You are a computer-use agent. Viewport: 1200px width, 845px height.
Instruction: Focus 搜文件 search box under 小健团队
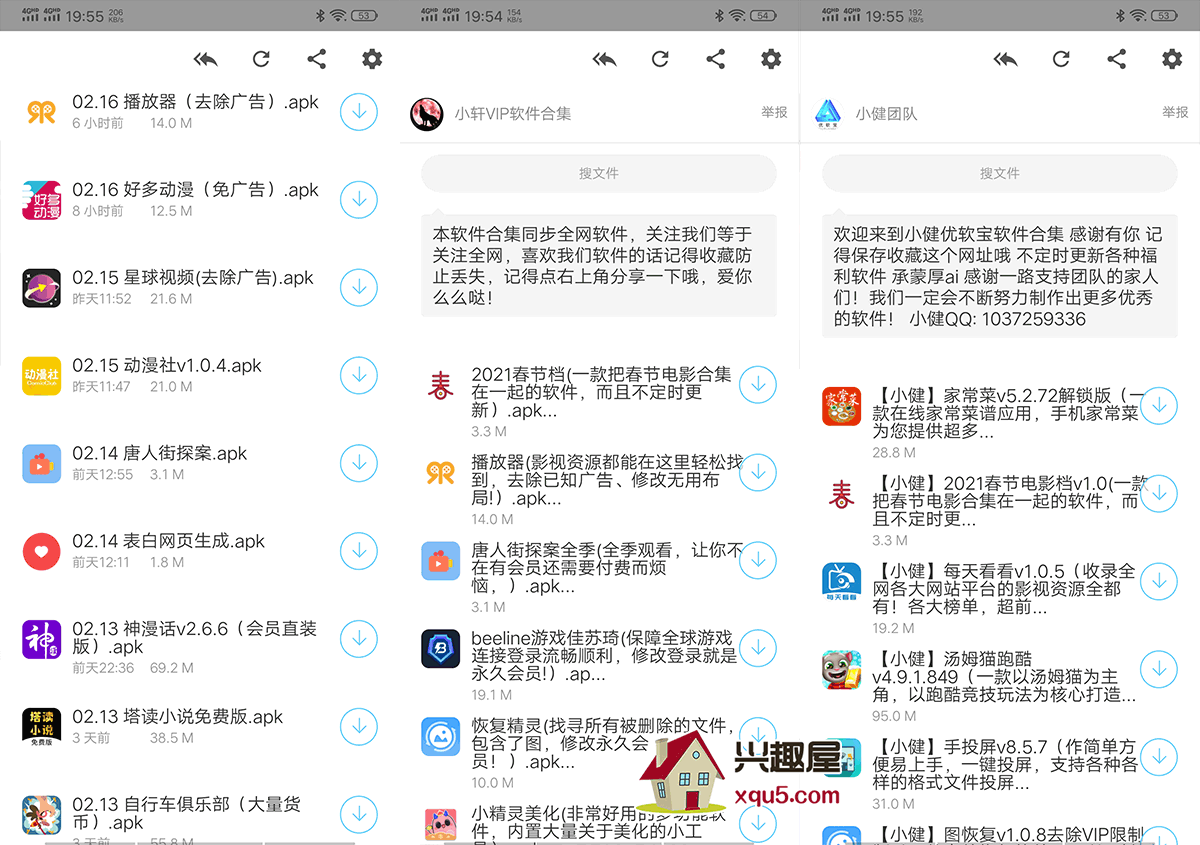[x=1000, y=173]
